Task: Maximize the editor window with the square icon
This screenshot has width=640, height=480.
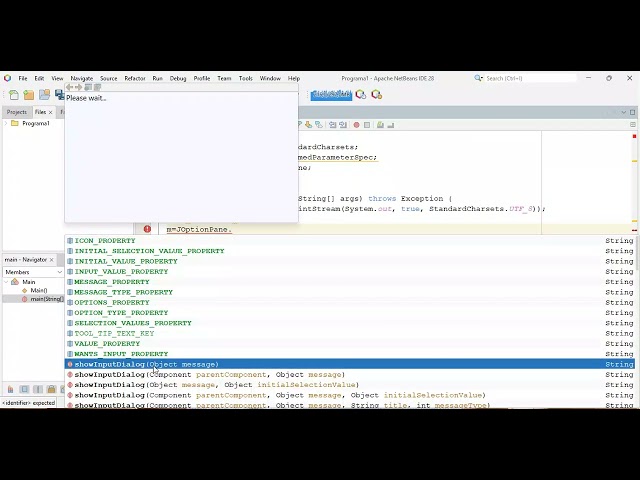Action: 633,112
